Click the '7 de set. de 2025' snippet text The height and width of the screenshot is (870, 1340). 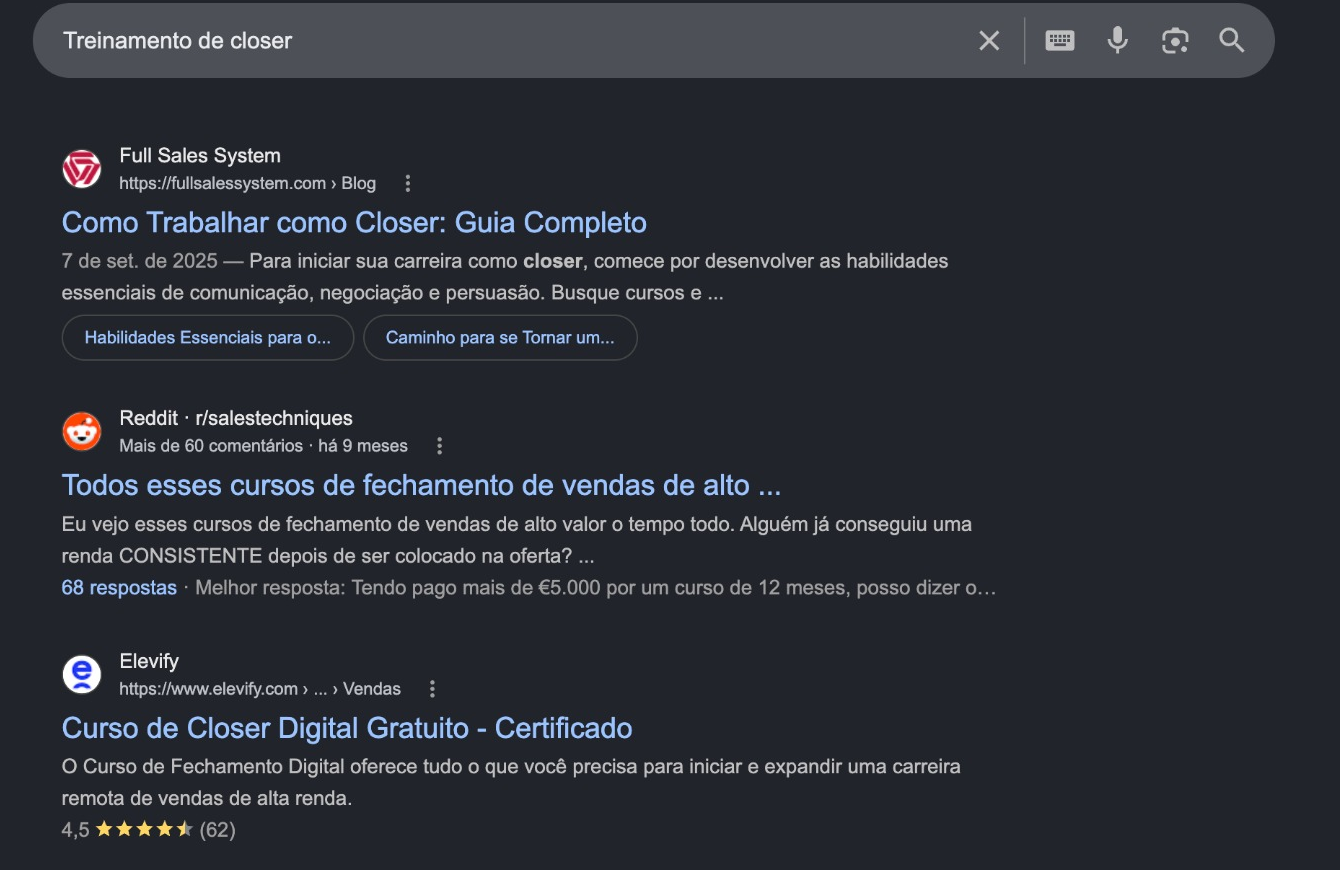[x=140, y=261]
